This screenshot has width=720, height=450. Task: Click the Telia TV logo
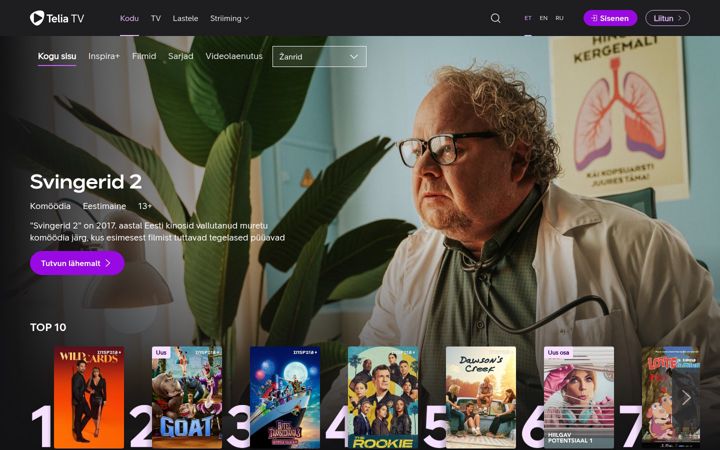click(x=57, y=18)
